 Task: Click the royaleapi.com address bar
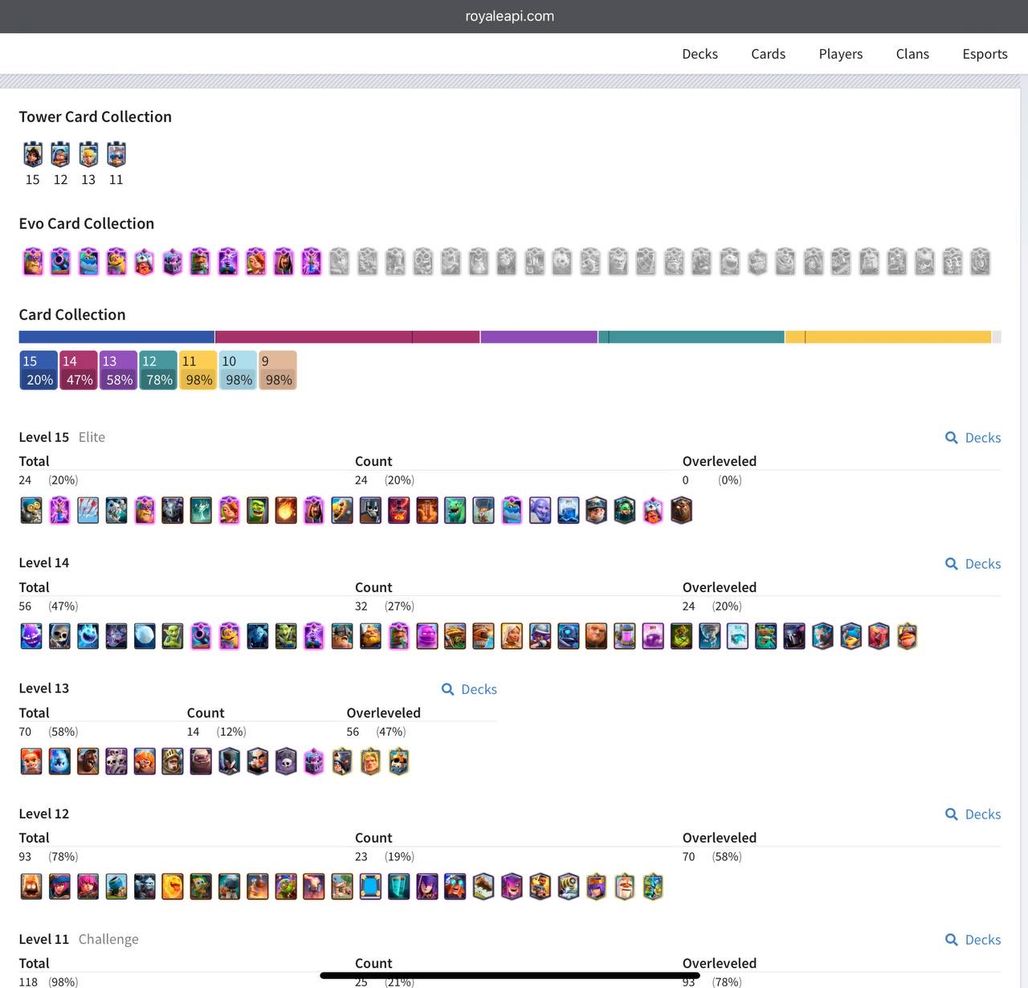pos(509,16)
